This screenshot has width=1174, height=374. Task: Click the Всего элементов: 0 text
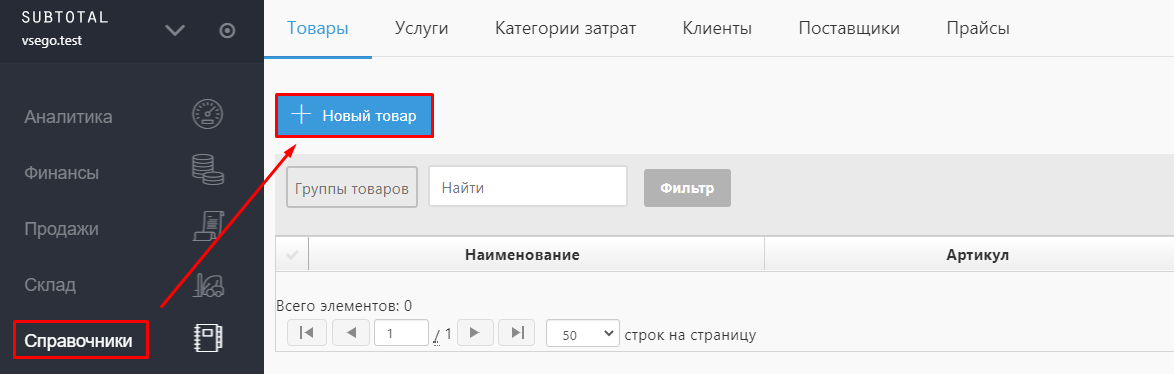click(x=344, y=306)
